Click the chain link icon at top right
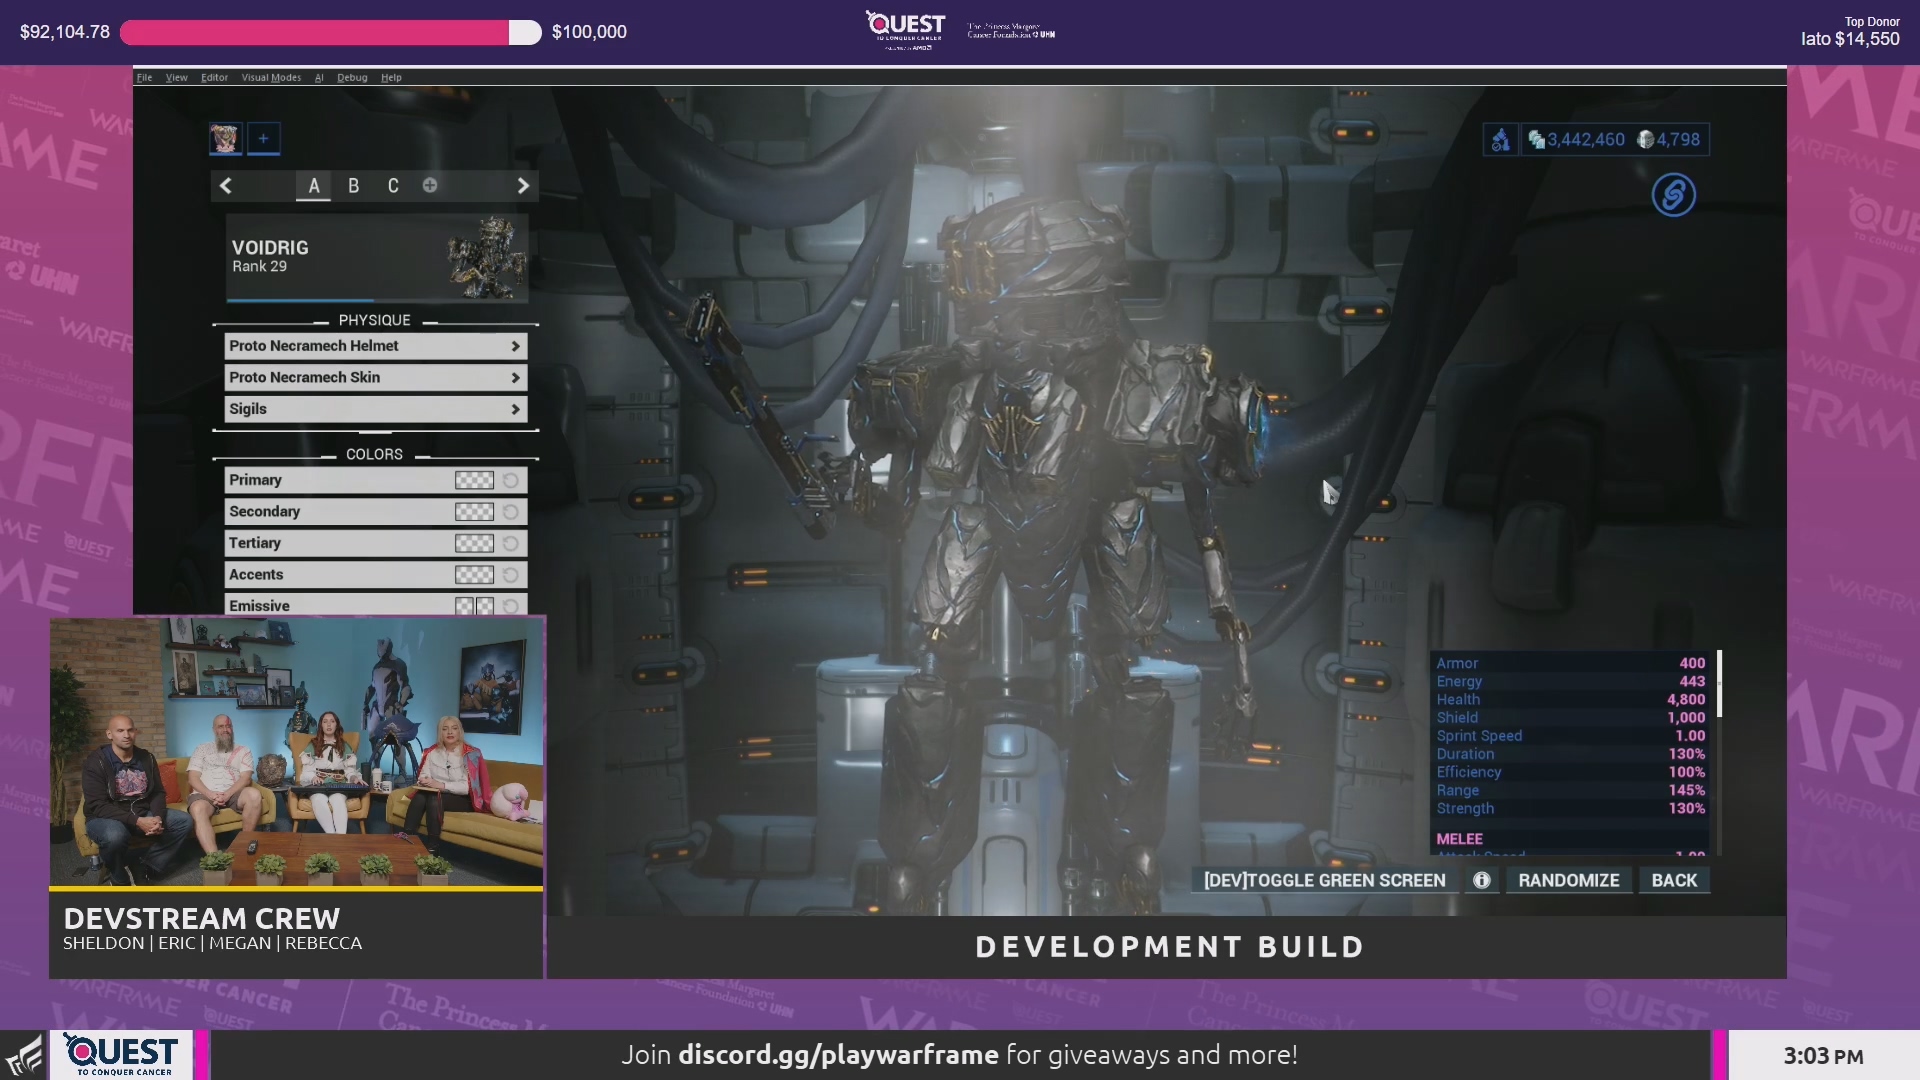This screenshot has height=1080, width=1920. pos(1674,194)
